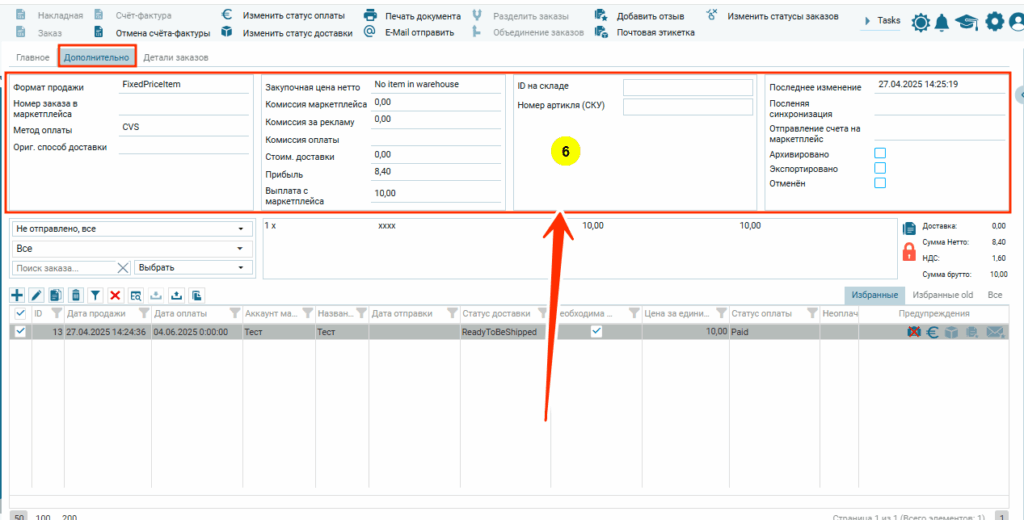Click the 'ID на складе' input field
This screenshot has width=1024, height=520.
point(687,88)
